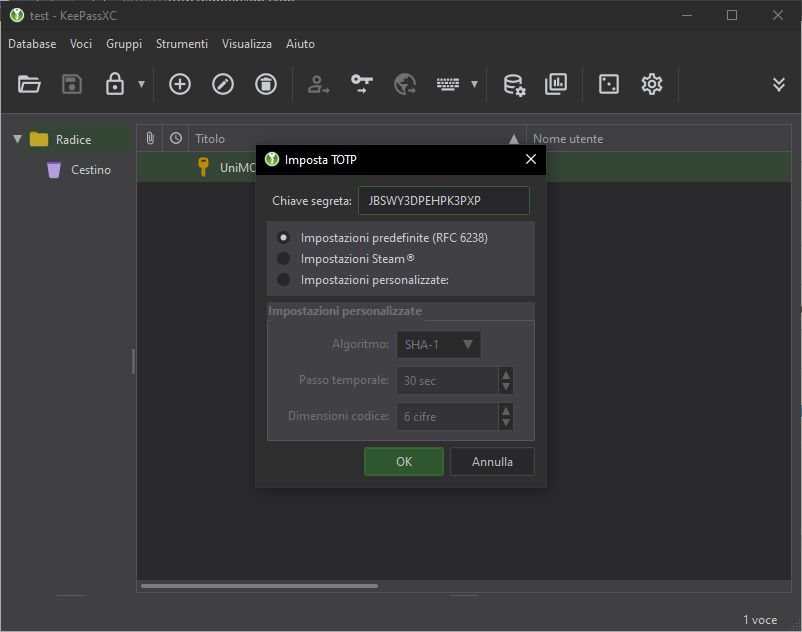Viewport: 802px width, 632px height.
Task: Click the Open Database folder icon
Action: click(29, 84)
